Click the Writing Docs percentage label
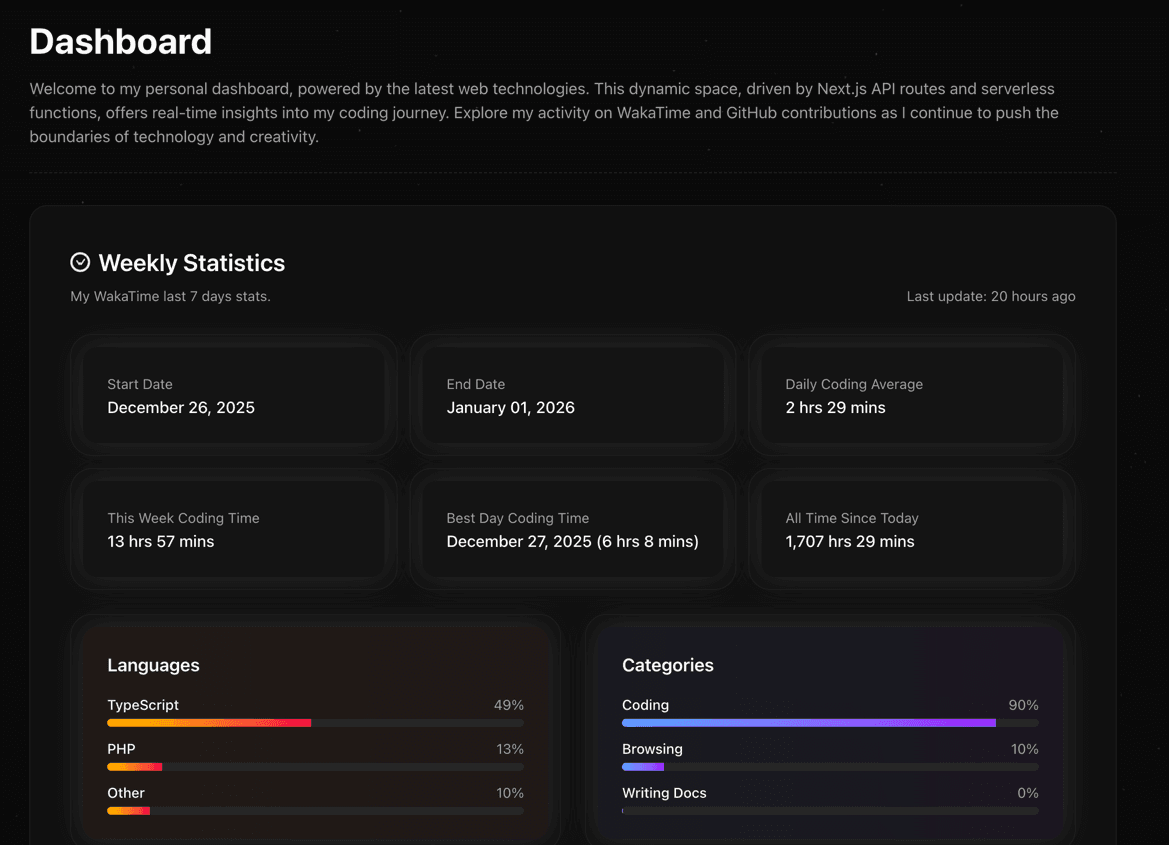The width and height of the screenshot is (1169, 845). [1027, 792]
